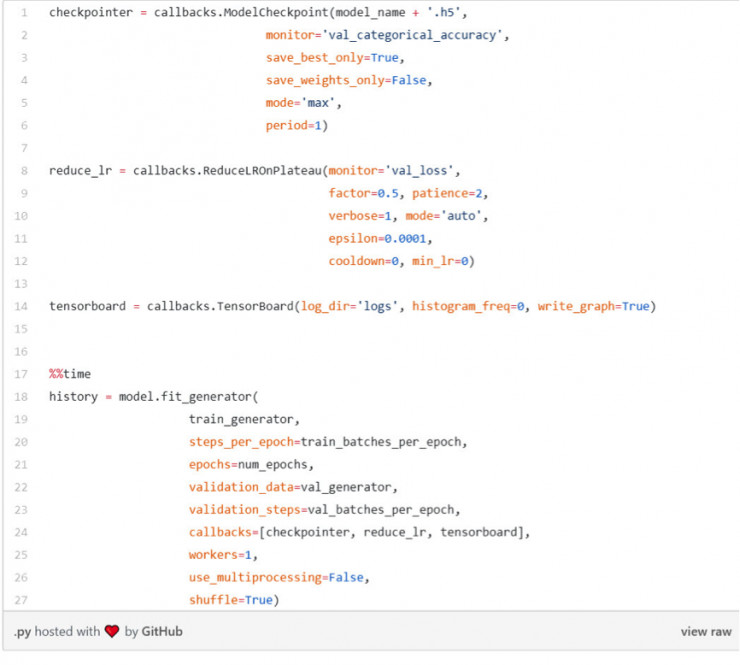Click the 'val_categorical_accuracy' string
The height and width of the screenshot is (665, 740).
pyautogui.click(x=412, y=35)
